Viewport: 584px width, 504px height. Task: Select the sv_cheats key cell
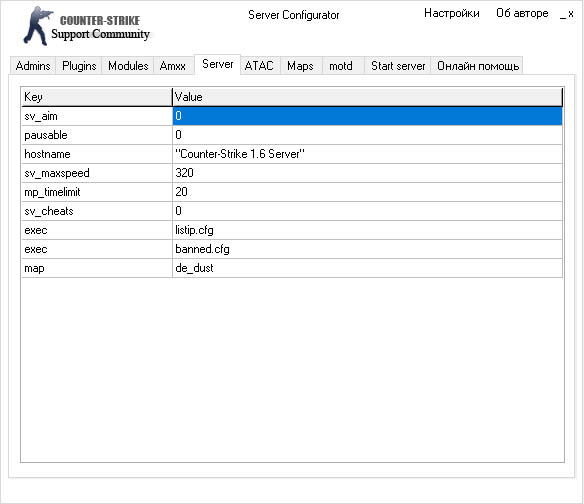coord(97,211)
